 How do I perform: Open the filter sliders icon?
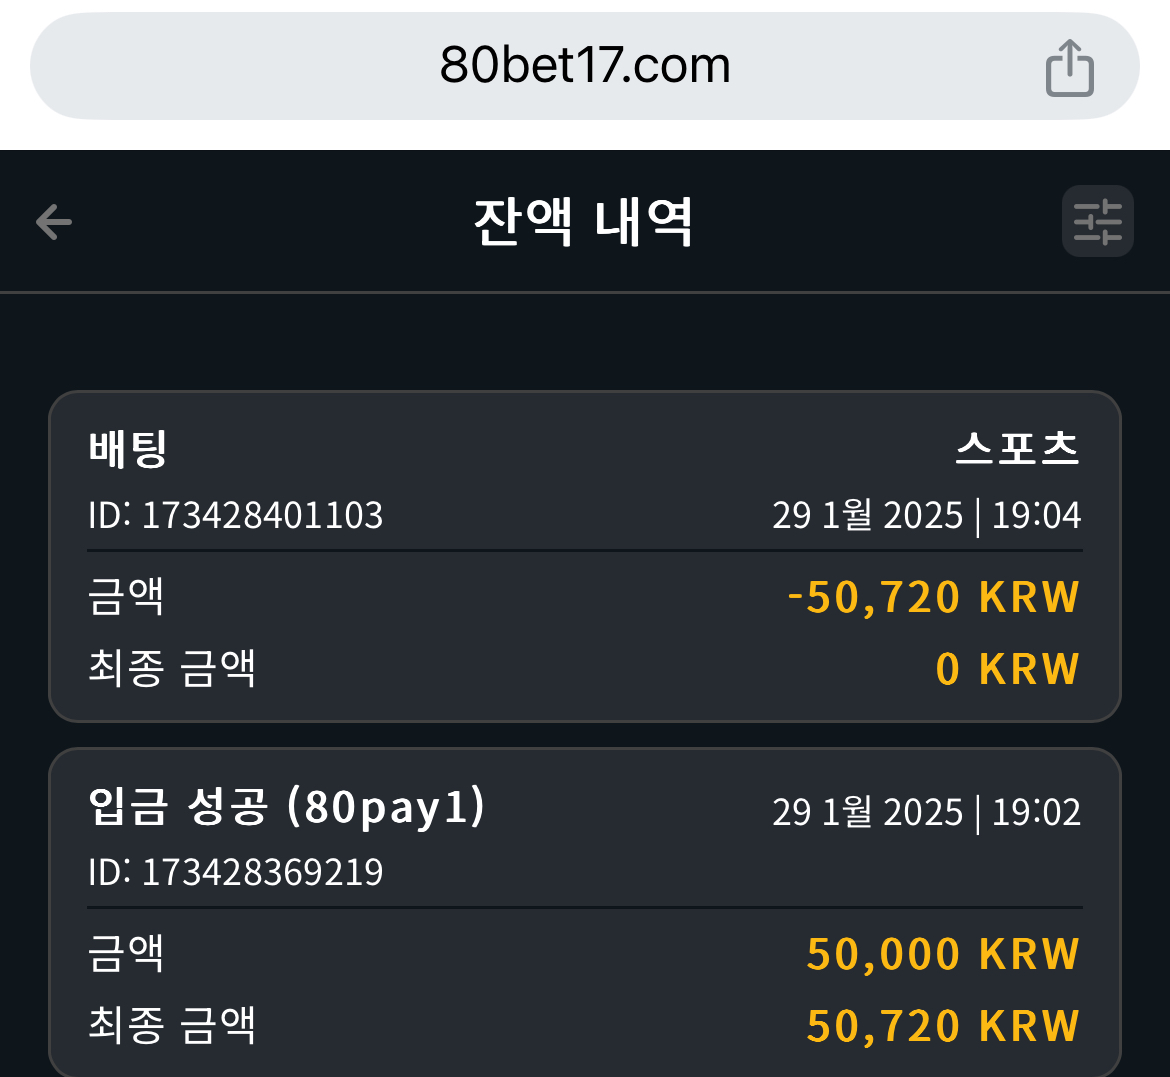point(1097,222)
